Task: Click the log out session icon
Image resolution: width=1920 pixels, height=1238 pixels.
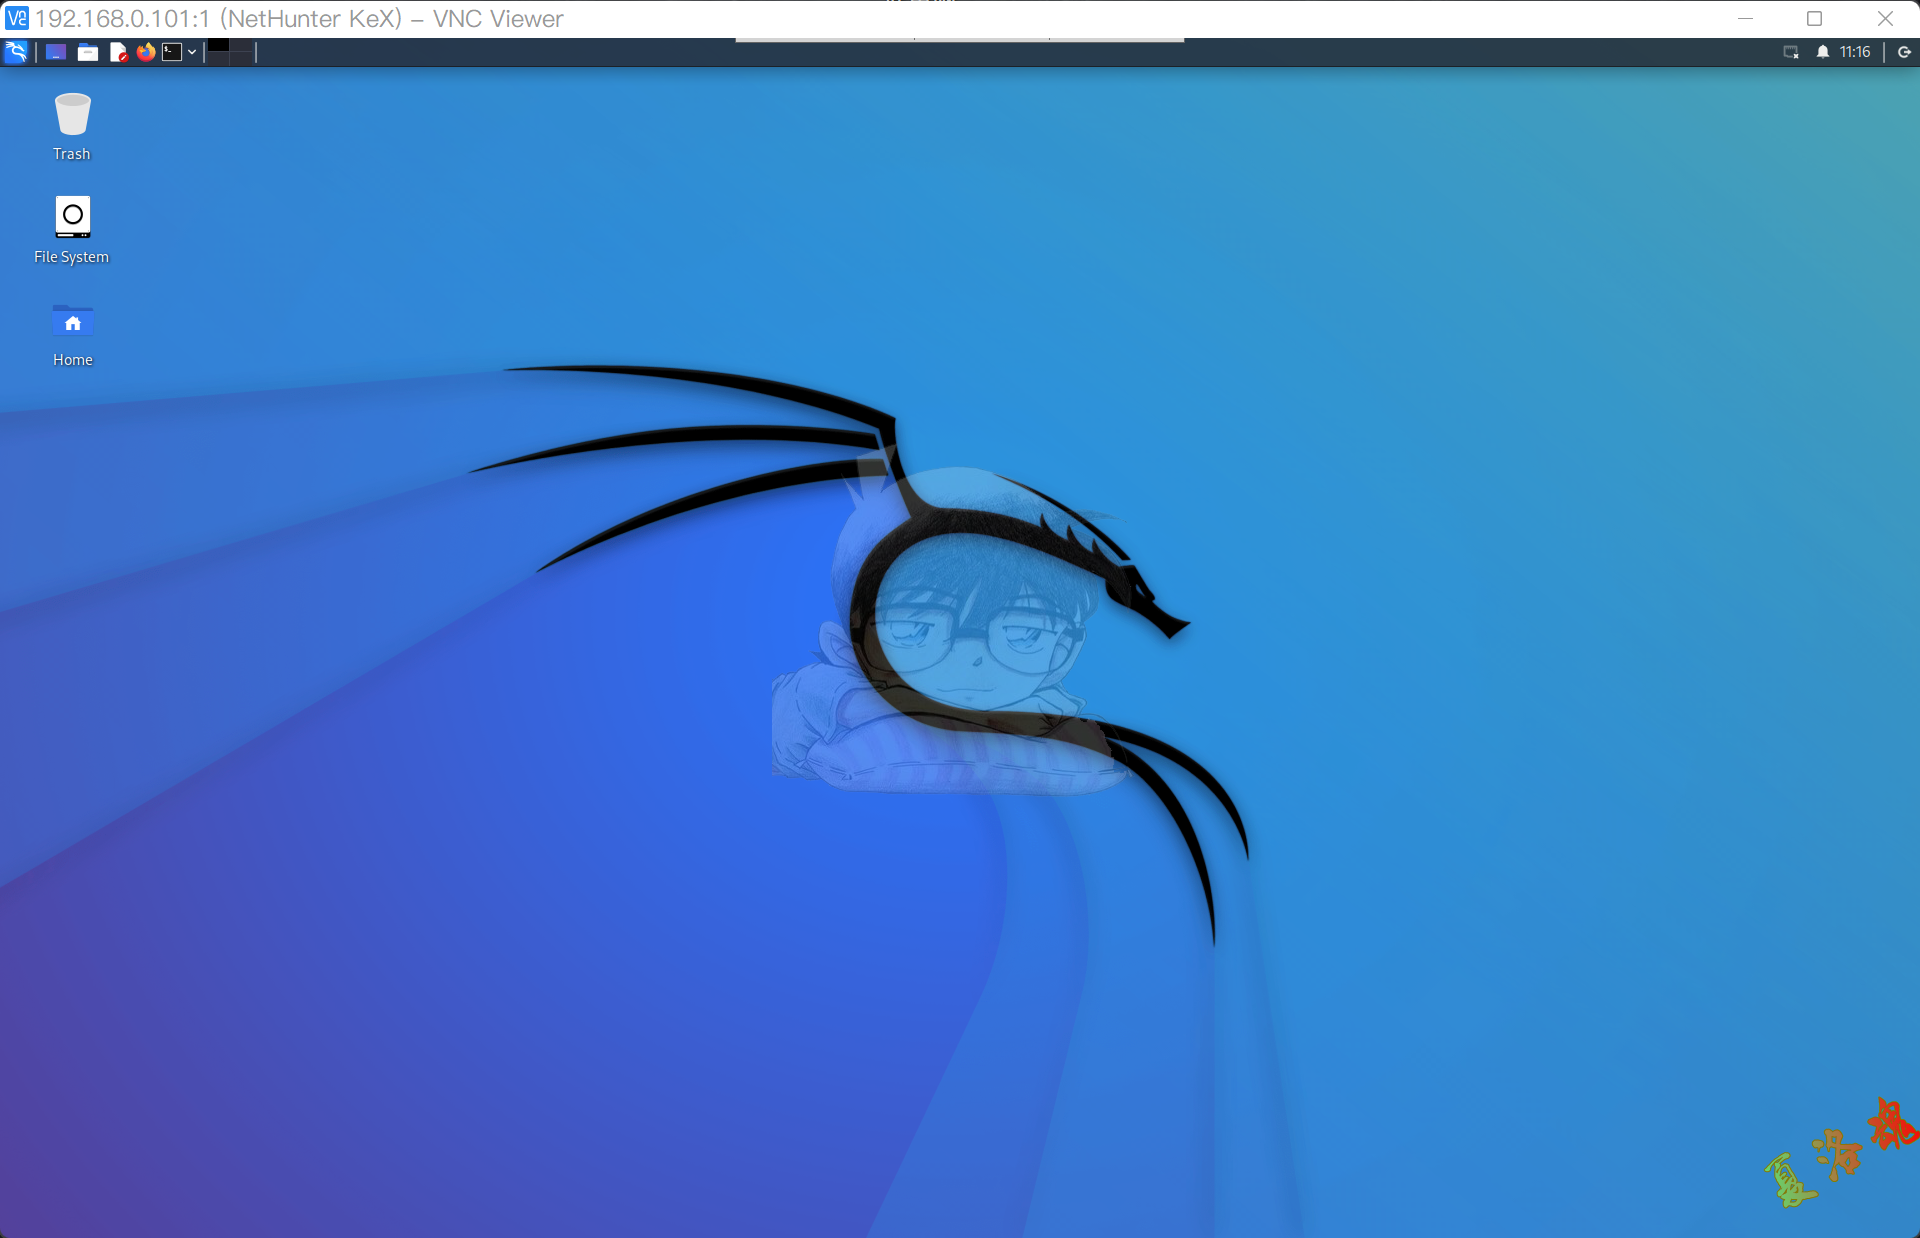Action: tap(1904, 52)
